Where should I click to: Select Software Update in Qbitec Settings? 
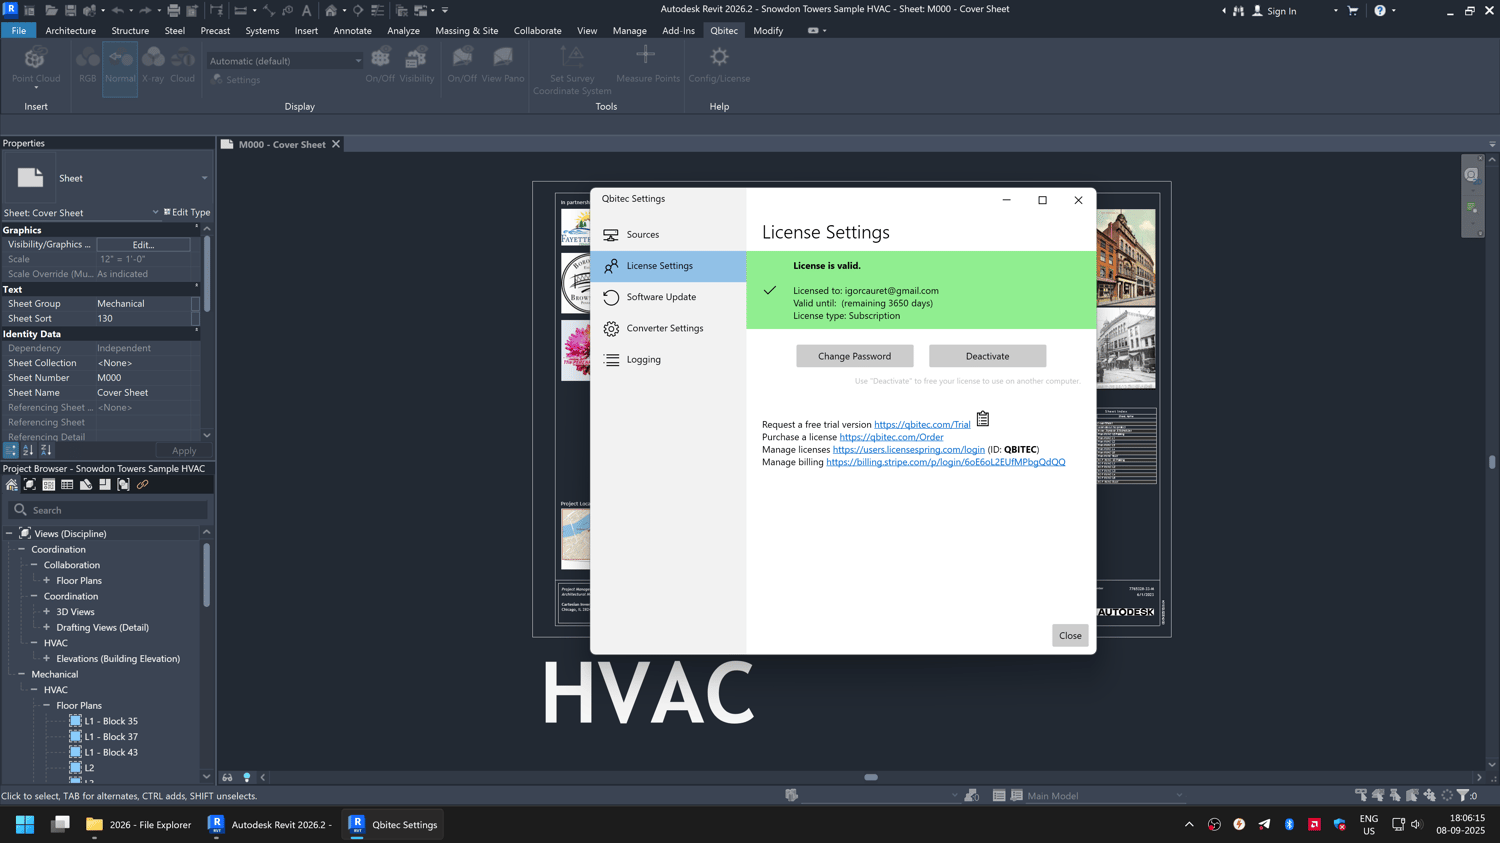tap(668, 297)
